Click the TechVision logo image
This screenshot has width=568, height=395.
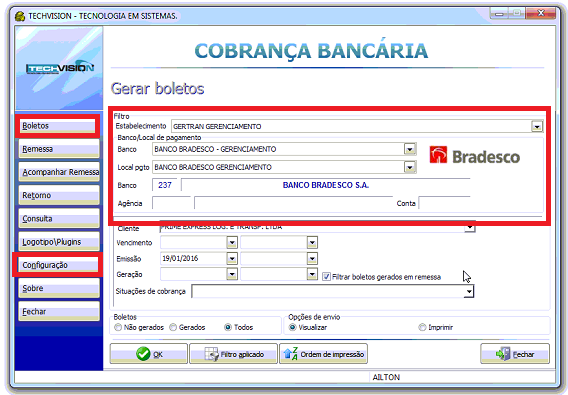pos(60,68)
